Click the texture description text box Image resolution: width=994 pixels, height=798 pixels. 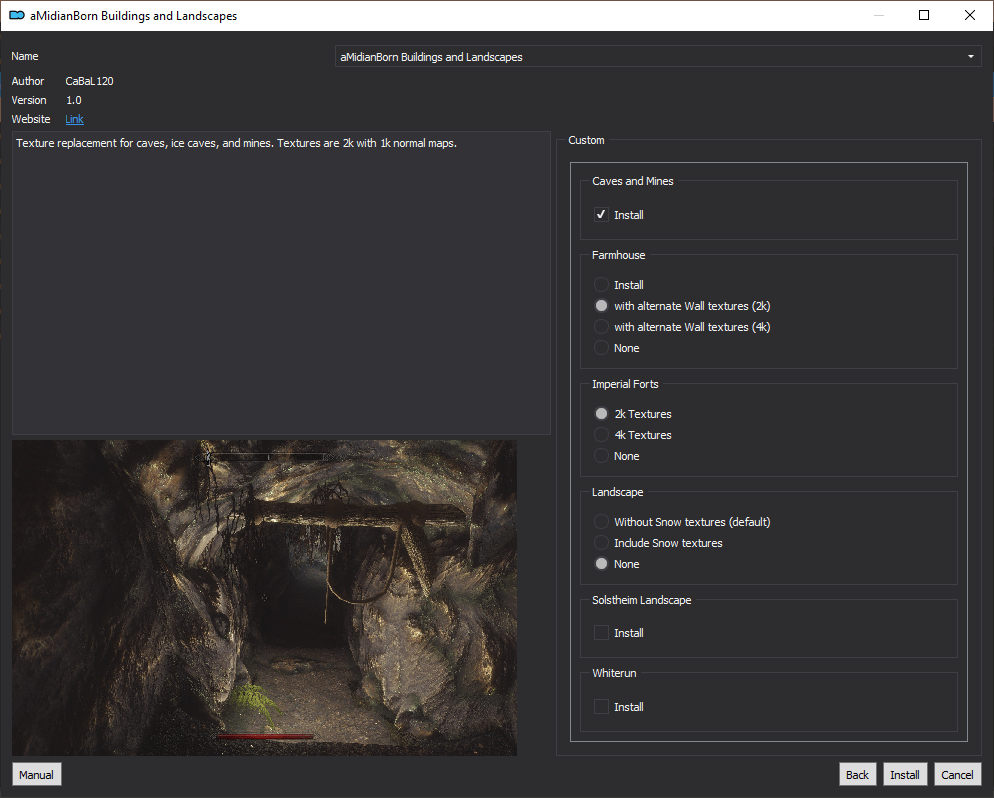[x=281, y=283]
